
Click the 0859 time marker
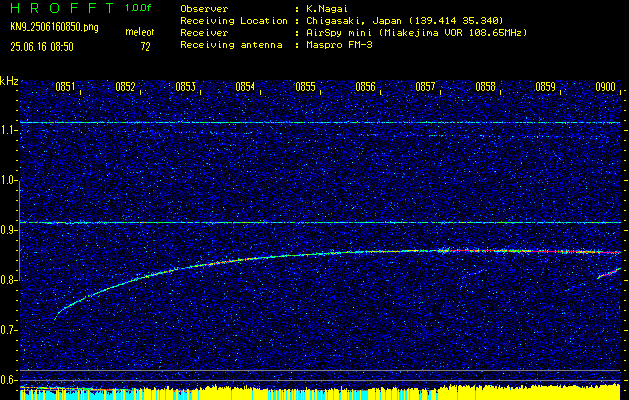pos(546,87)
